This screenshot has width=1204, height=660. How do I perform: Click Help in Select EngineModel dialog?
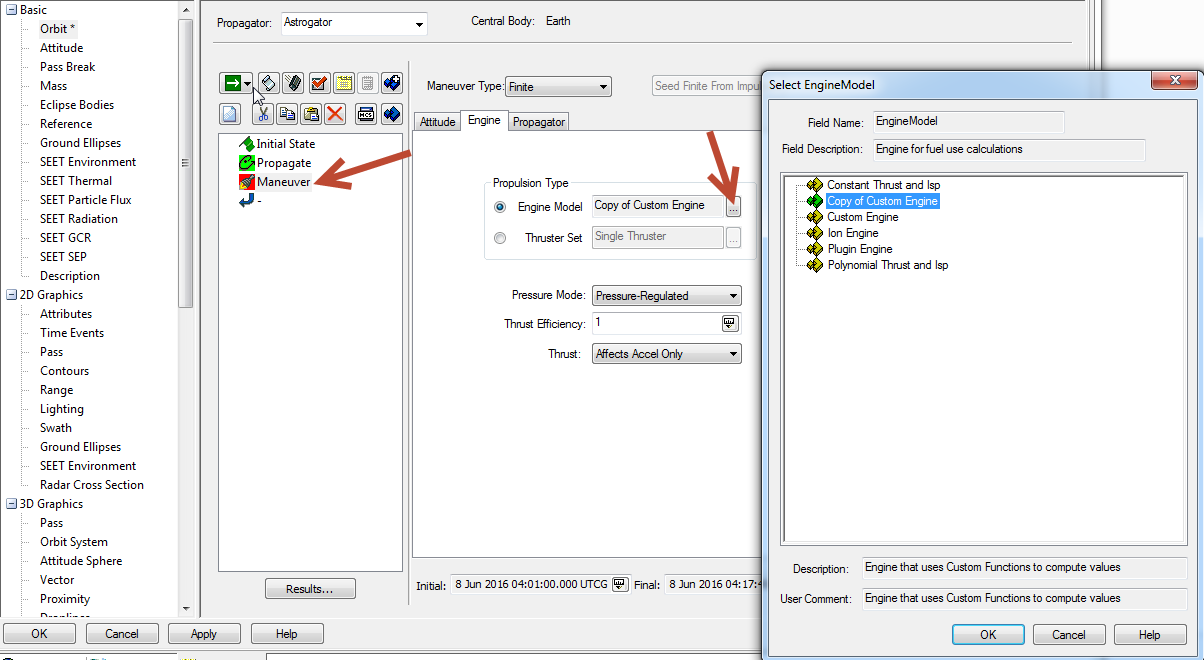(x=1150, y=635)
